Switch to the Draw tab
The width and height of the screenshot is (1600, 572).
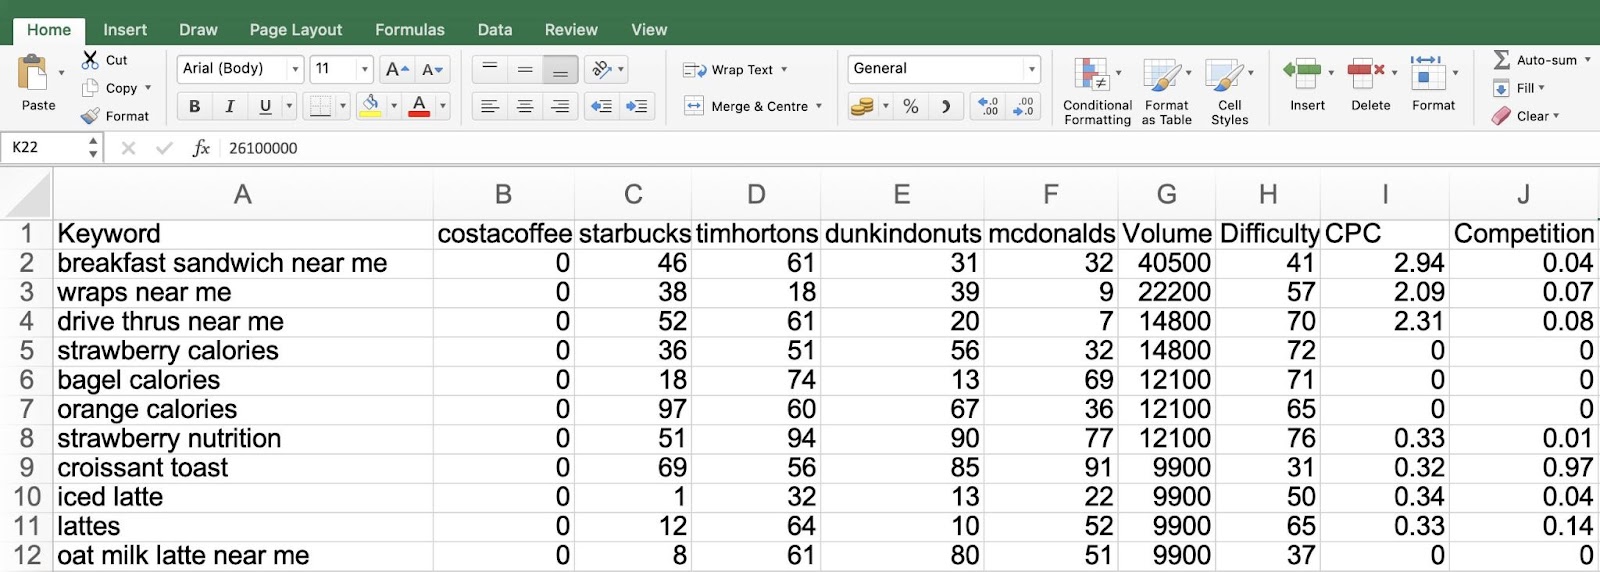coord(198,30)
